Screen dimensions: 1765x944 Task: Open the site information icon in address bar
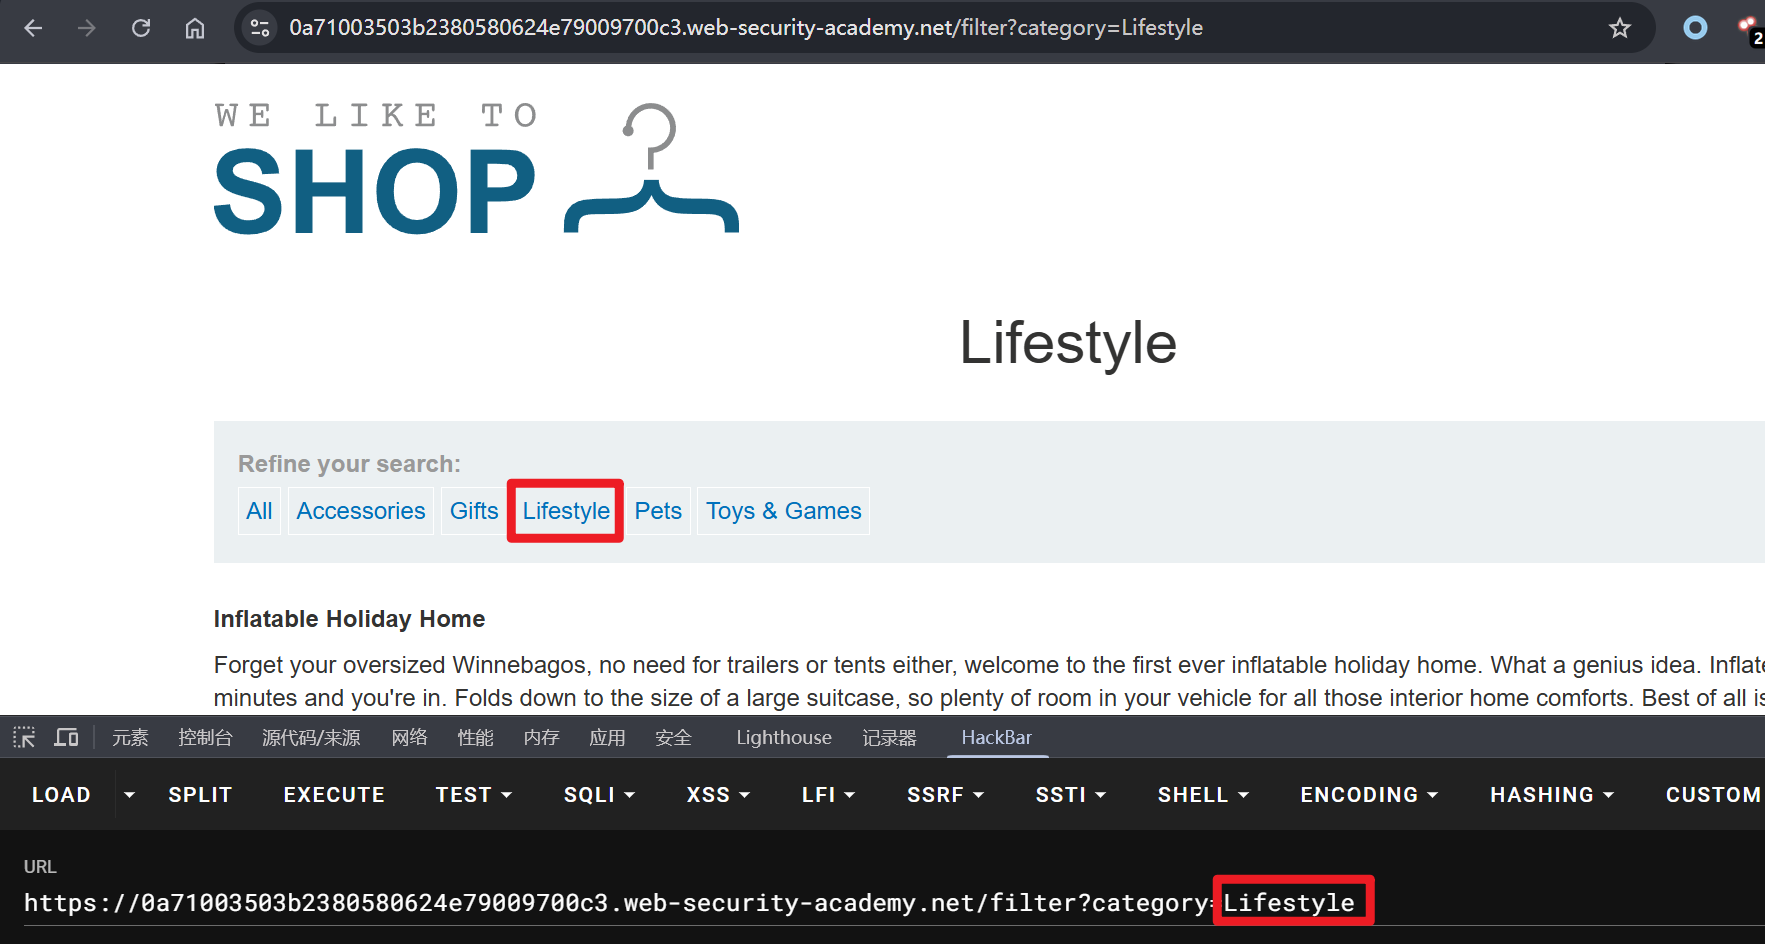point(260,28)
